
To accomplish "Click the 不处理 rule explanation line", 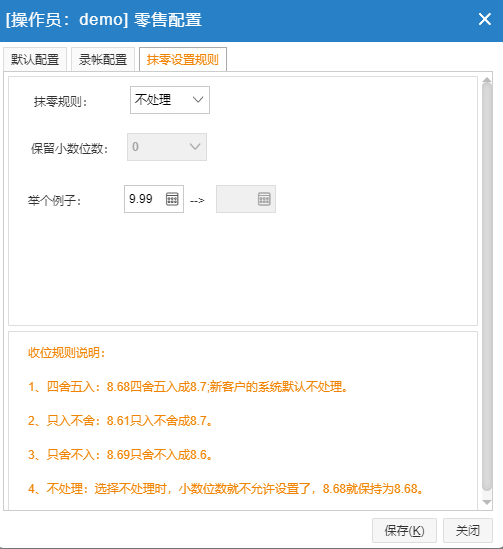I will (226, 488).
